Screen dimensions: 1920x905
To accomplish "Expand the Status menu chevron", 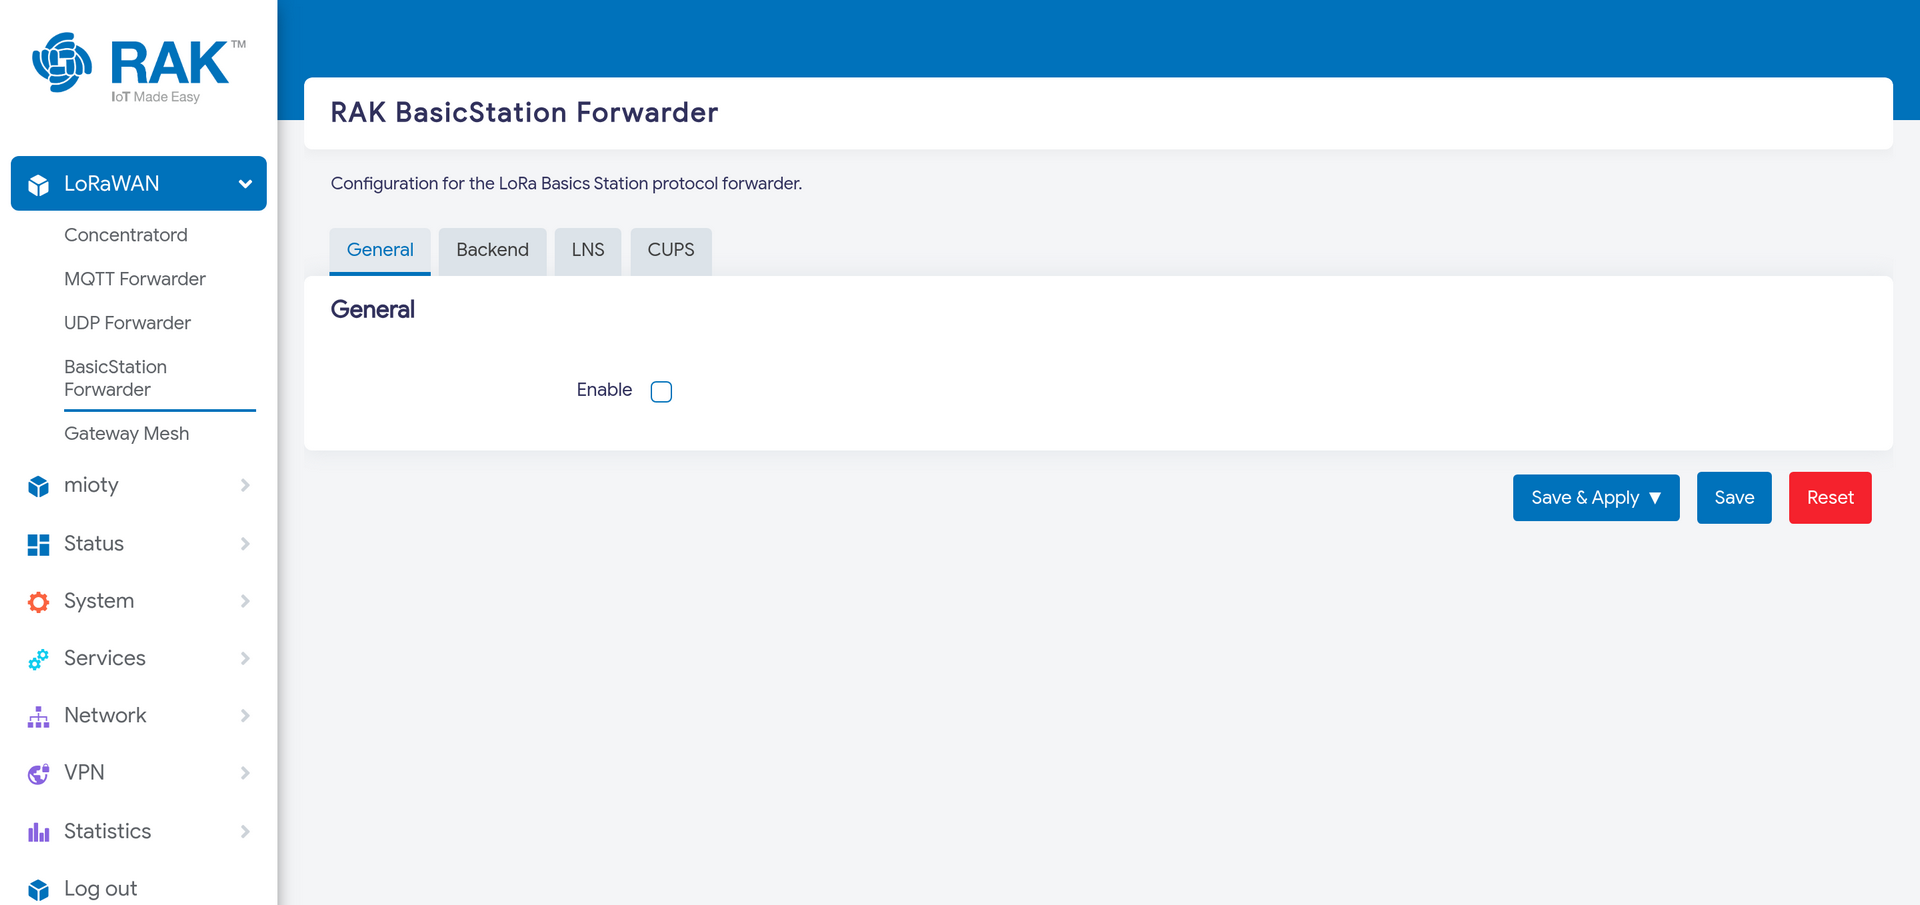I will [x=245, y=543].
